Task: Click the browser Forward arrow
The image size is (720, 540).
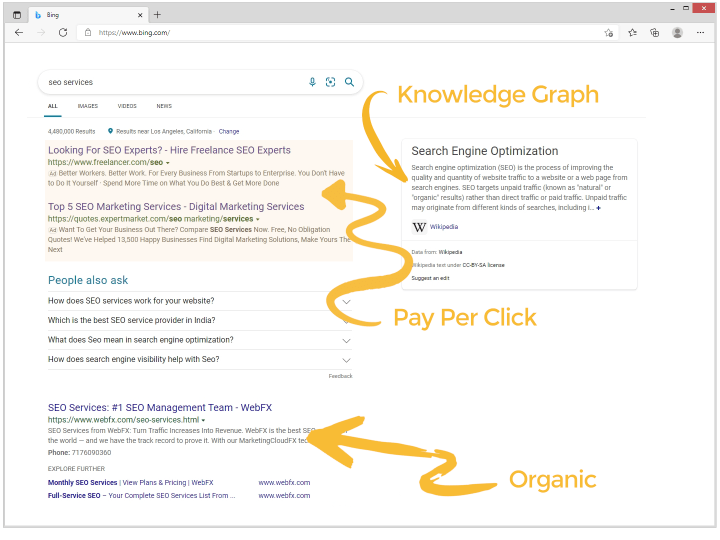Action: point(41,33)
